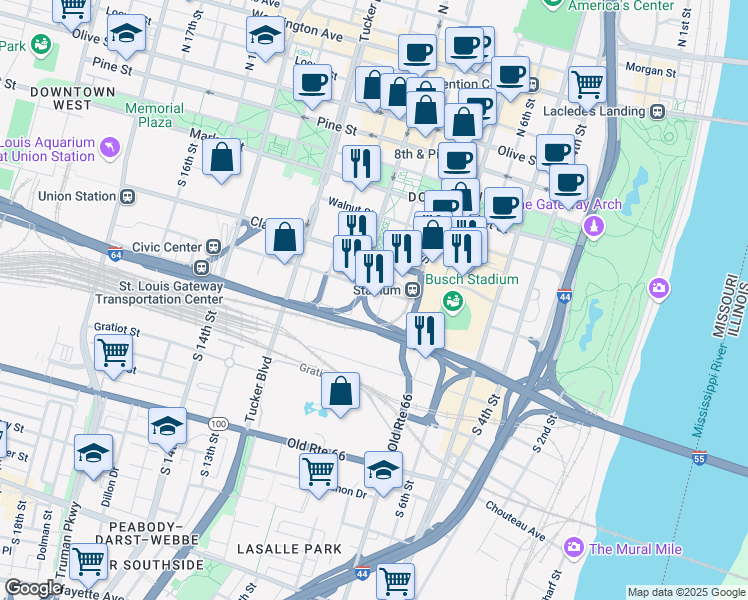The image size is (748, 600).
Task: Select the DOWNTOWN WEST neighborhood label
Action: [73, 98]
